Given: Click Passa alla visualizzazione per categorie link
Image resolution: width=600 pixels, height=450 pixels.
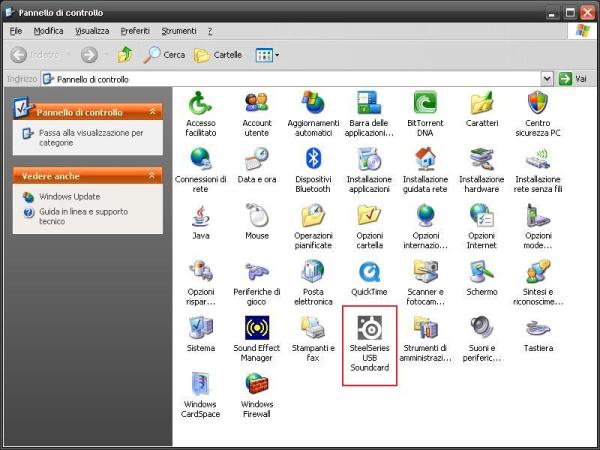Looking at the screenshot, I should click(90, 137).
